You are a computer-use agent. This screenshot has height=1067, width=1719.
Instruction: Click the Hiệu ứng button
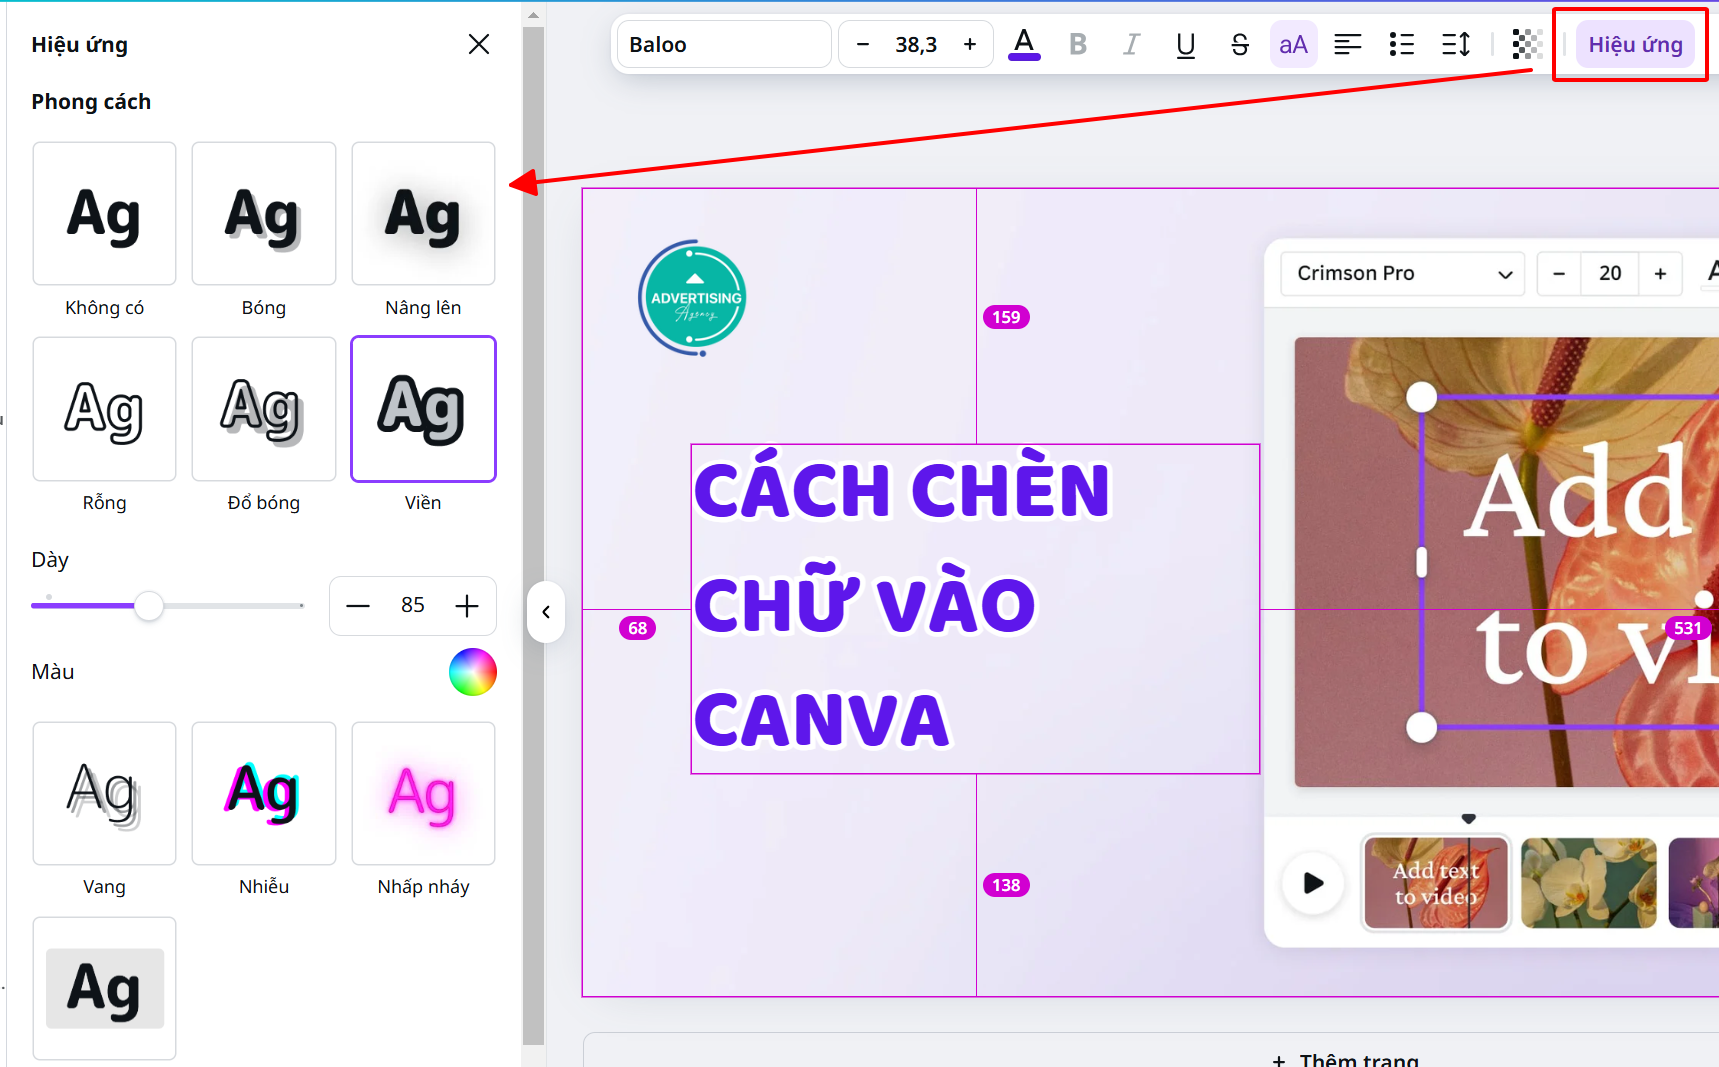pyautogui.click(x=1636, y=44)
